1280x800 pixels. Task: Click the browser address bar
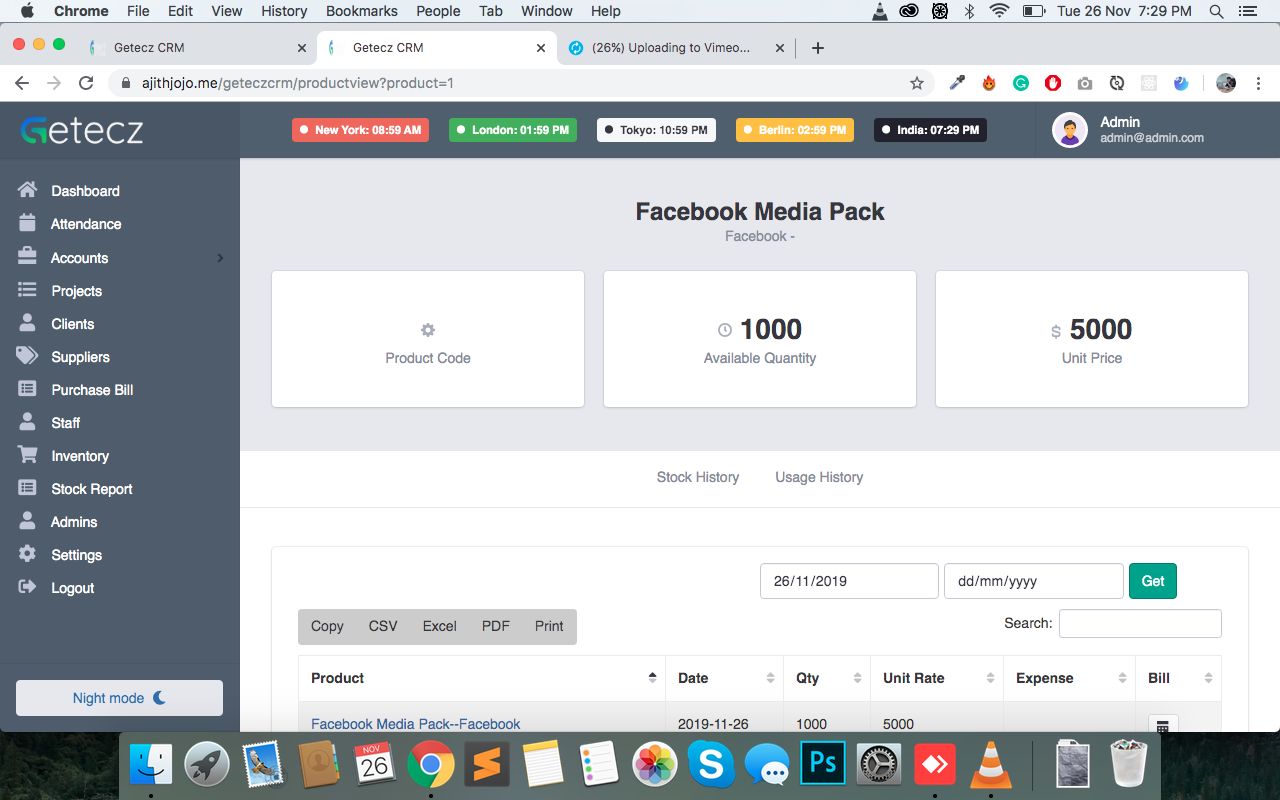(520, 83)
